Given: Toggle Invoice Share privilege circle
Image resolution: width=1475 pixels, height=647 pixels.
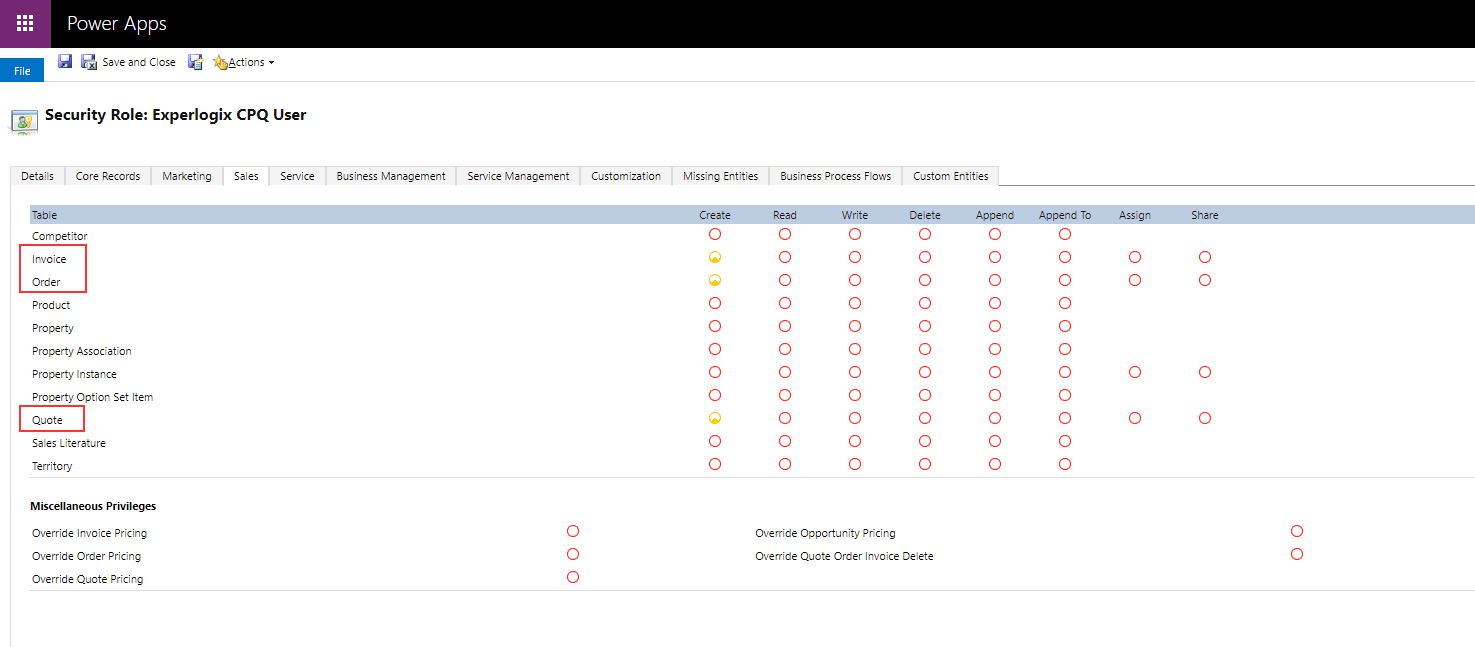Looking at the screenshot, I should click(1205, 257).
